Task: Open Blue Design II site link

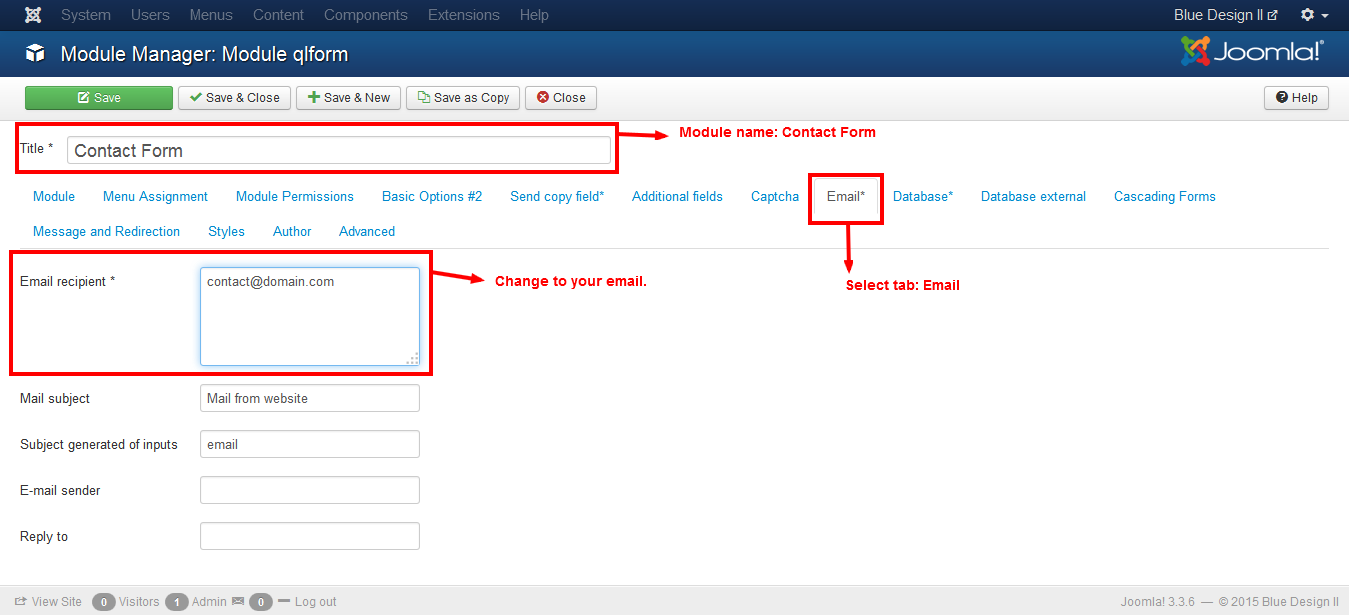Action: pos(1225,15)
